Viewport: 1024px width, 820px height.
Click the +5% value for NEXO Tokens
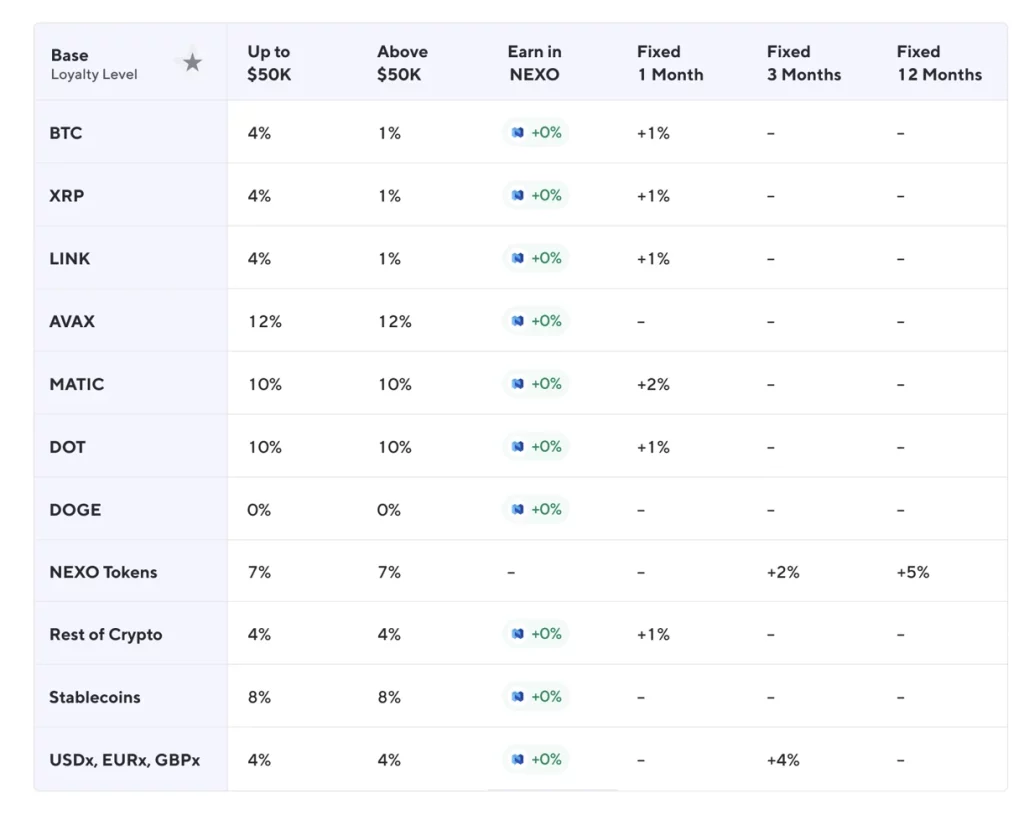pos(913,572)
